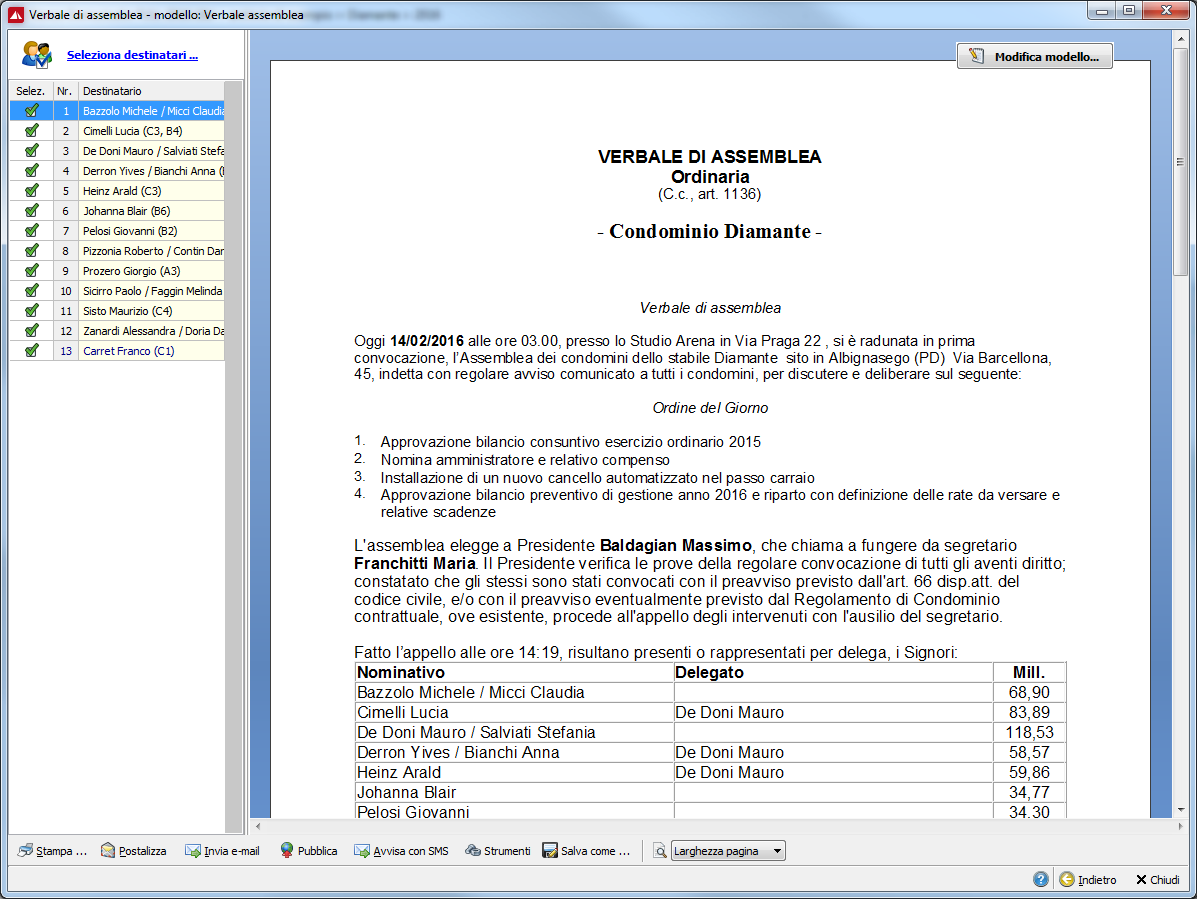Click Salva come button label

[x=595, y=851]
